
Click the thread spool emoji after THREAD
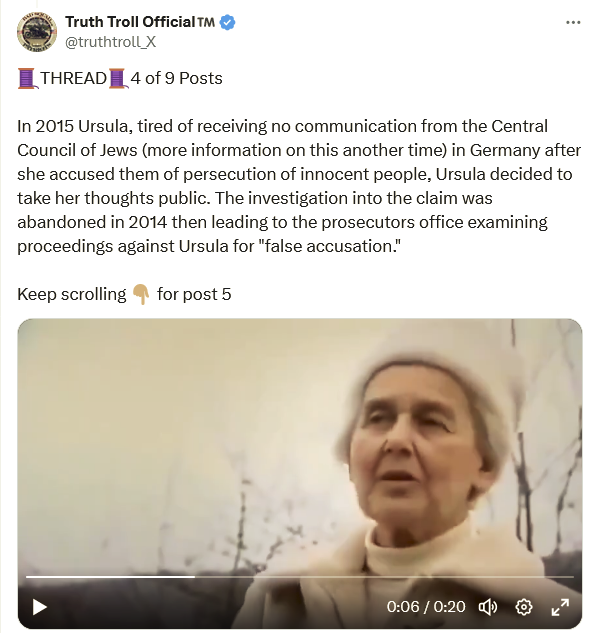click(x=118, y=79)
